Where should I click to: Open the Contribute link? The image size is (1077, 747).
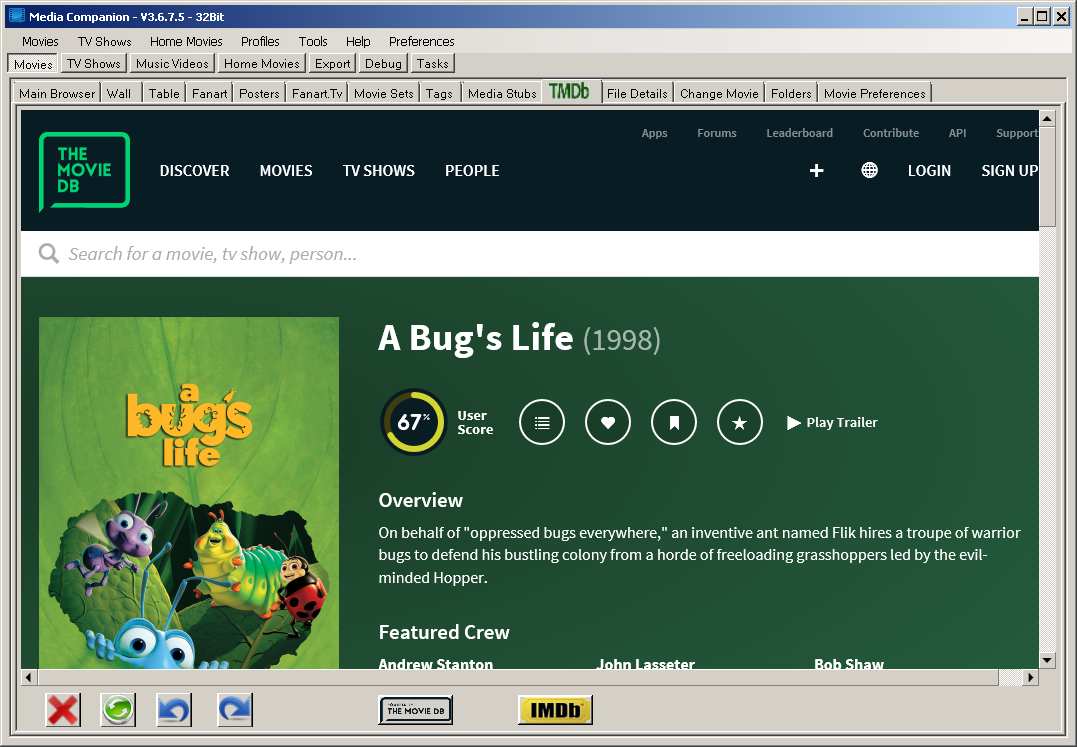point(891,133)
